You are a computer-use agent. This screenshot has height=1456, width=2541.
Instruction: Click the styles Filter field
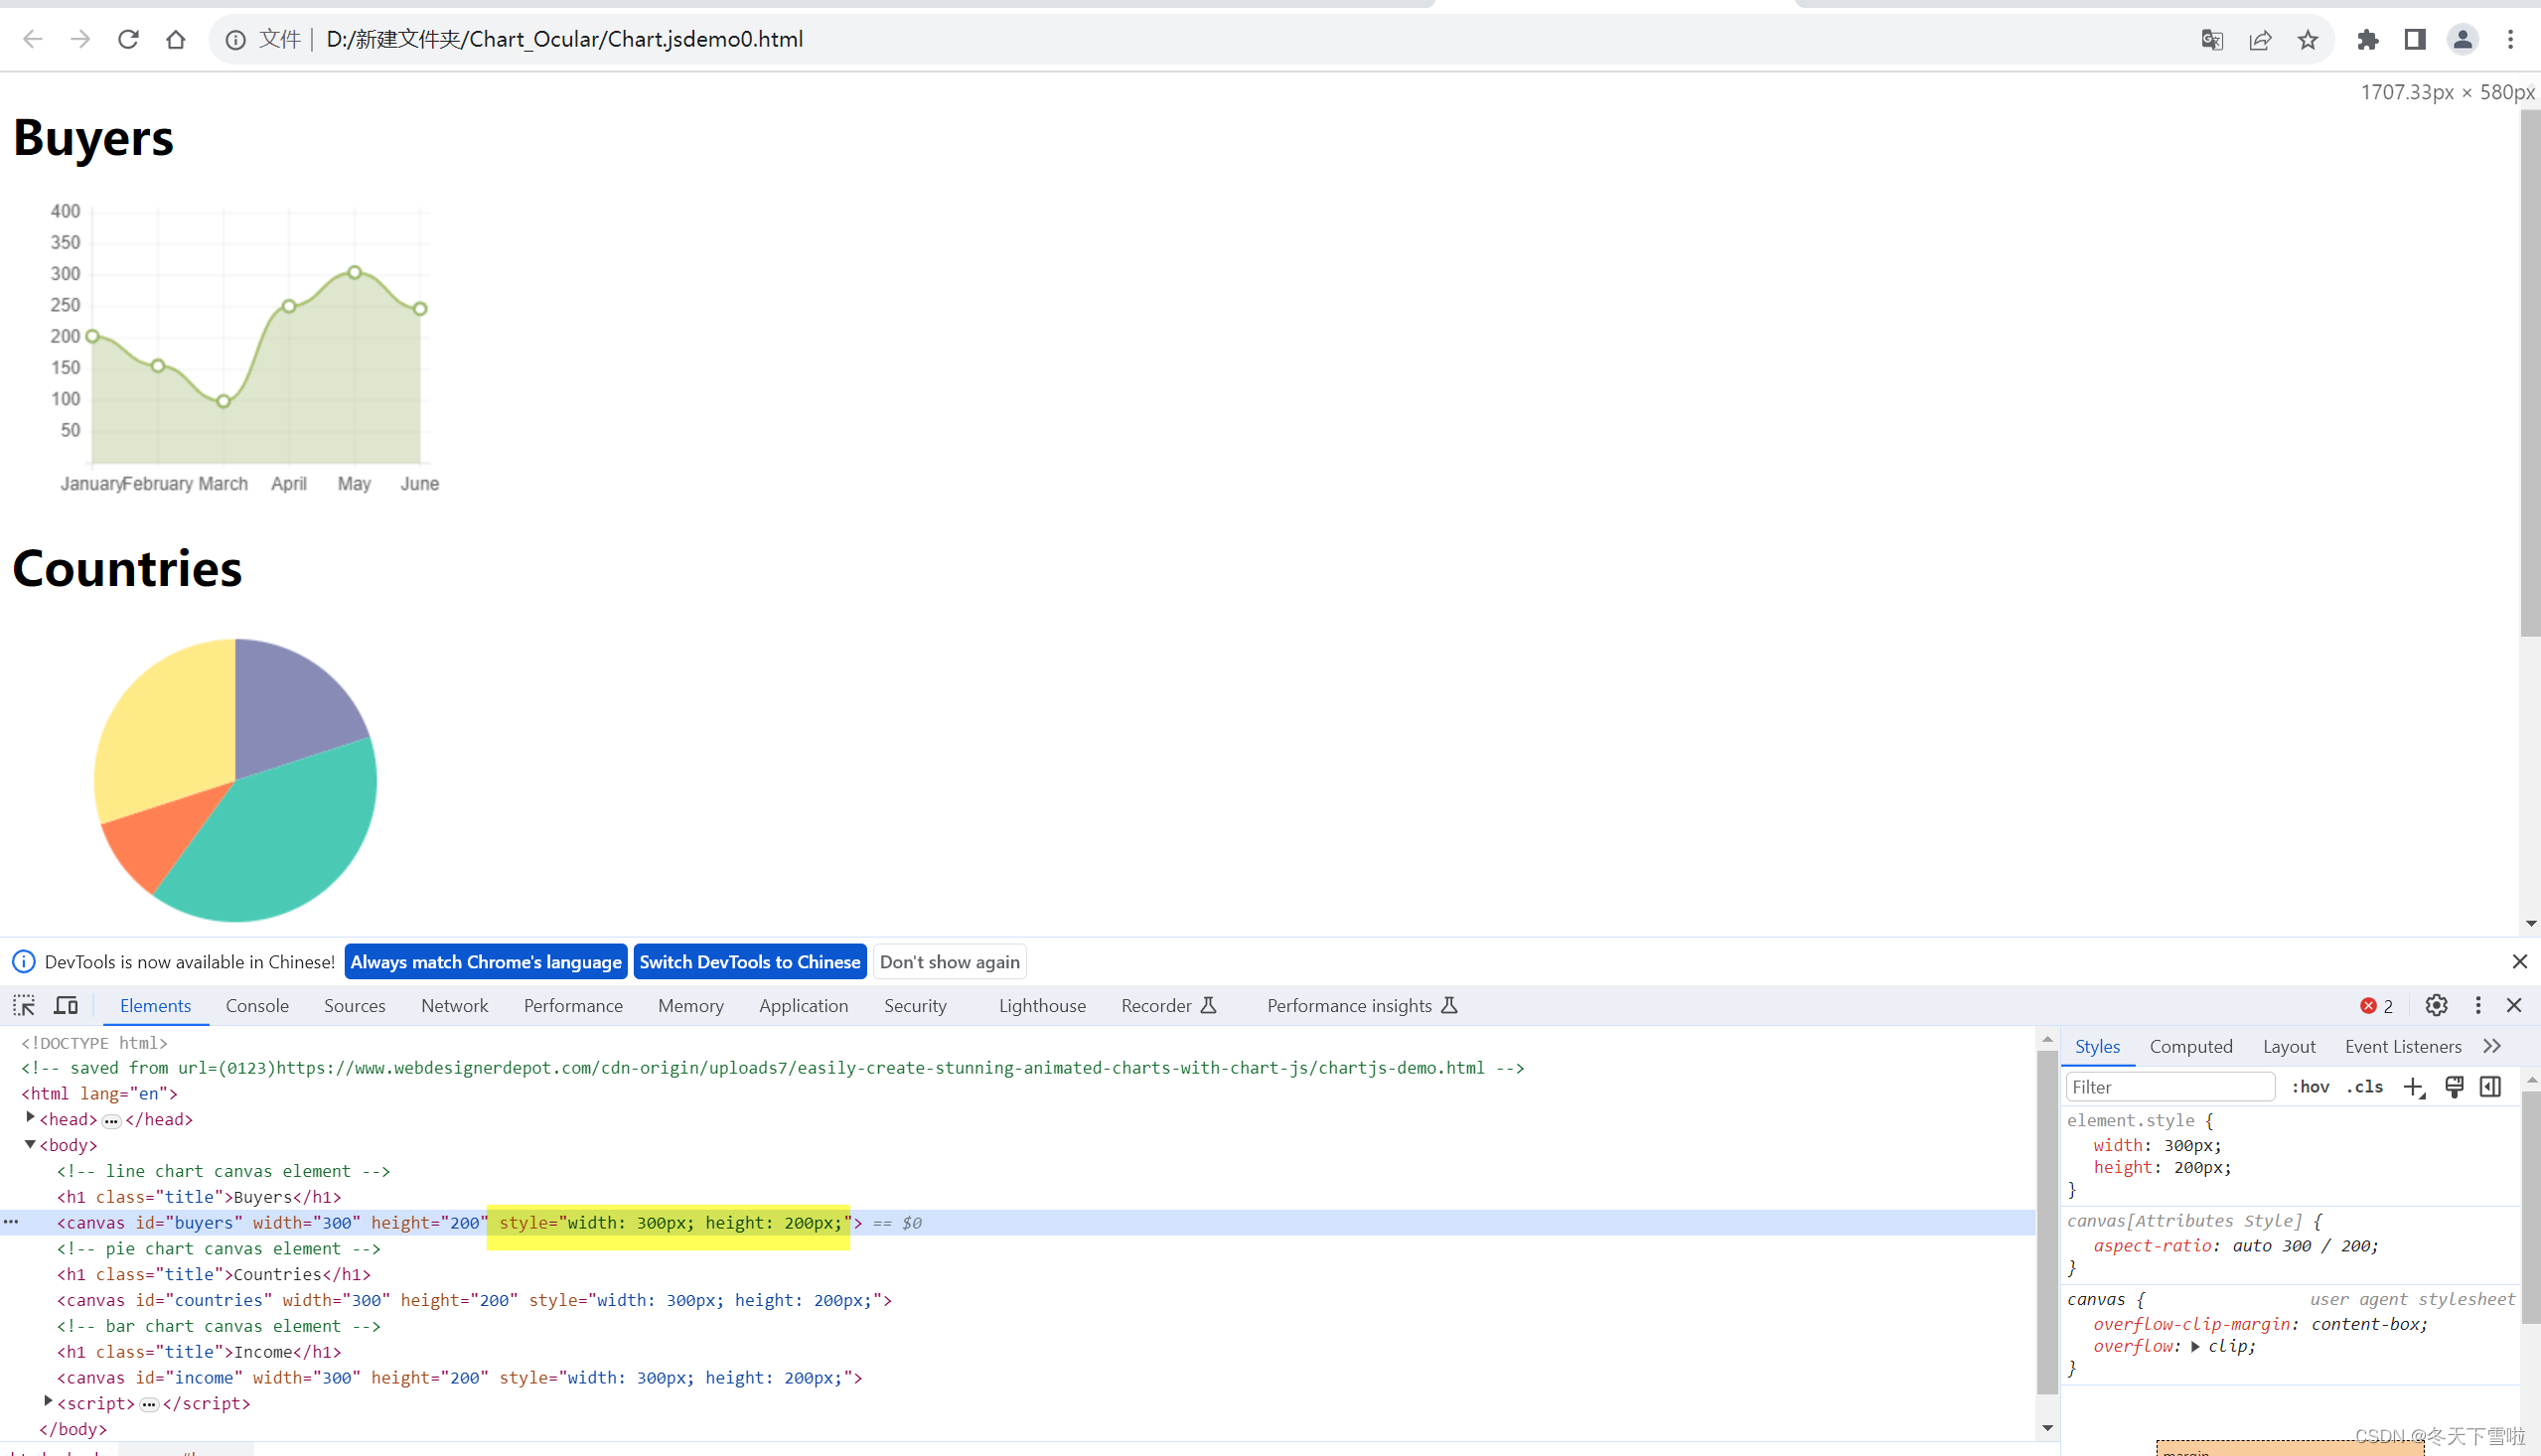[x=2170, y=1087]
